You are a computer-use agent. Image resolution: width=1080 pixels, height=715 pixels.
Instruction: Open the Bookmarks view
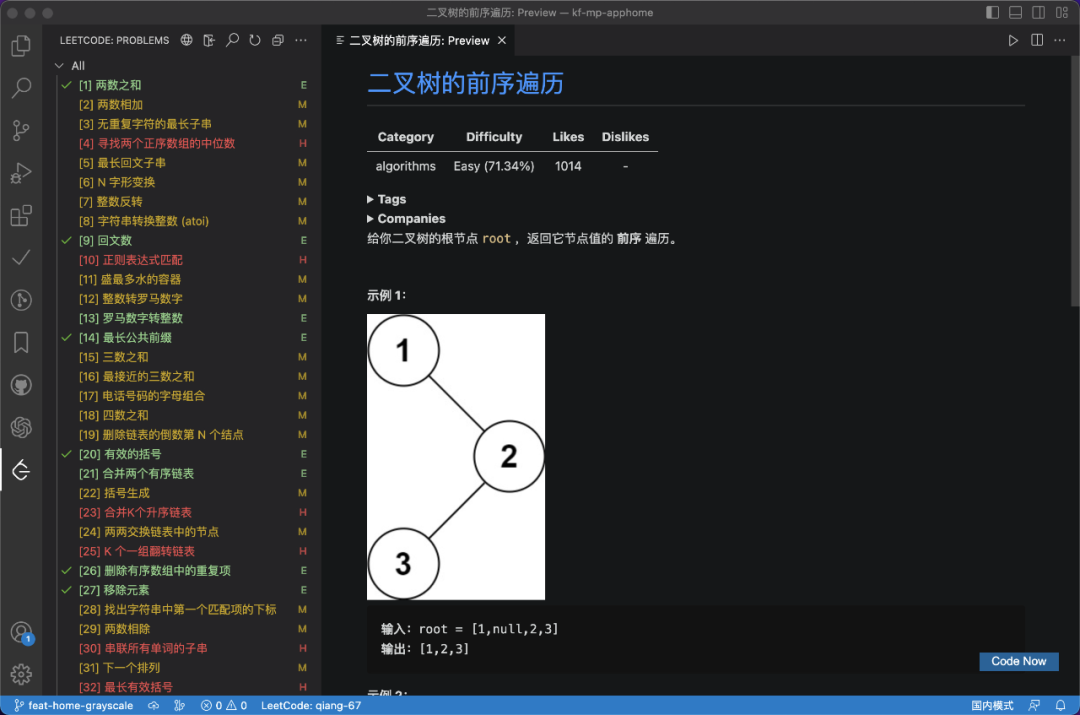tap(21, 342)
